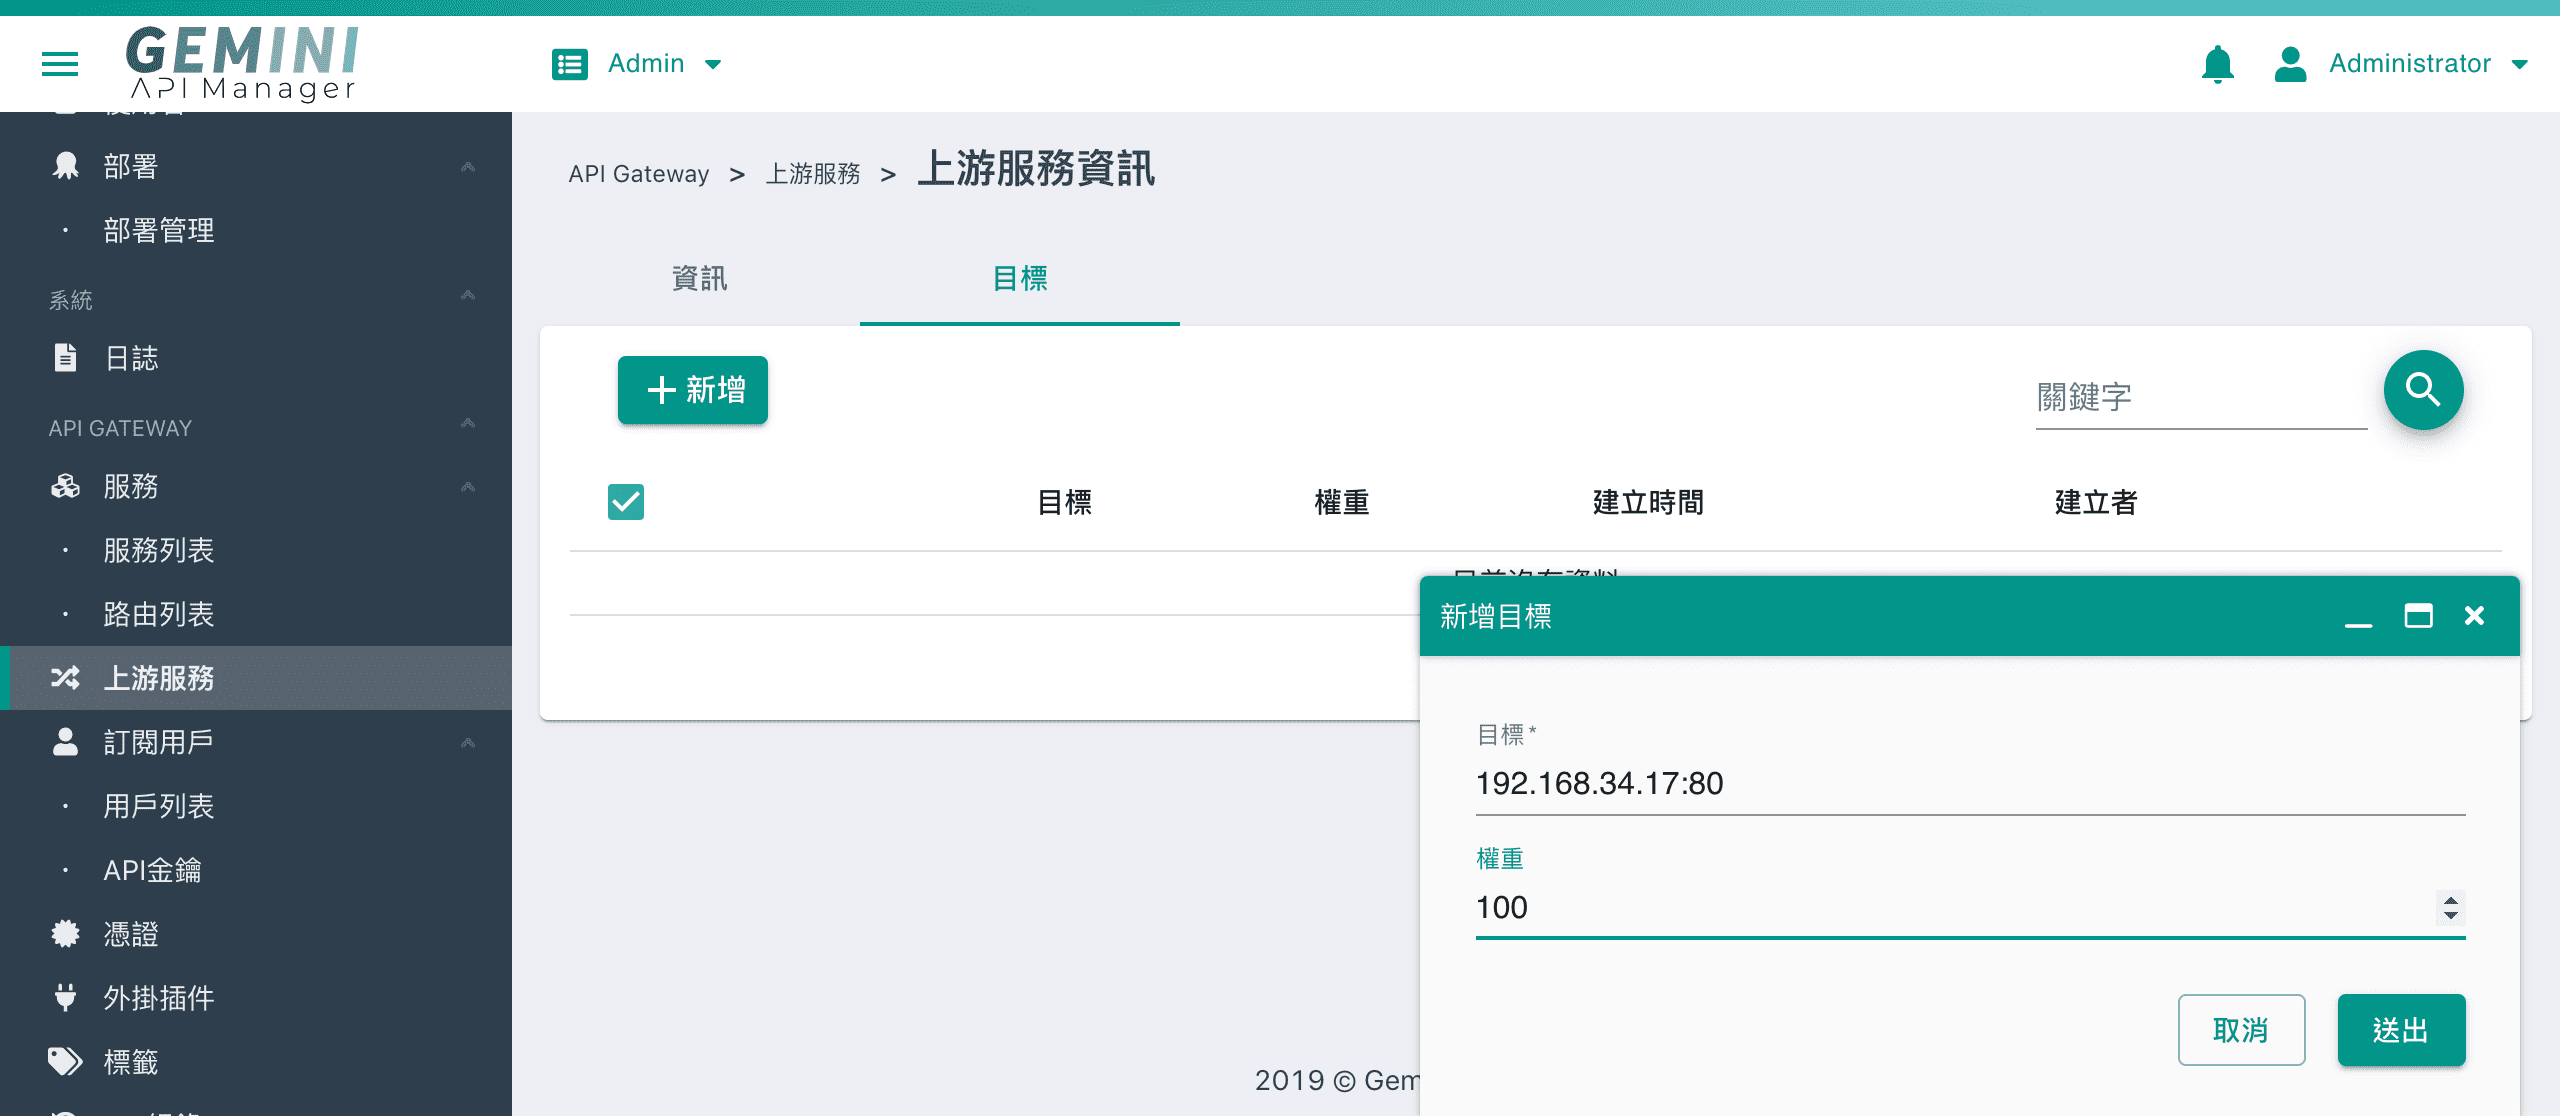Viewport: 2560px width, 1116px height.
Task: Sort by the 建立時間 column header
Action: point(1648,502)
